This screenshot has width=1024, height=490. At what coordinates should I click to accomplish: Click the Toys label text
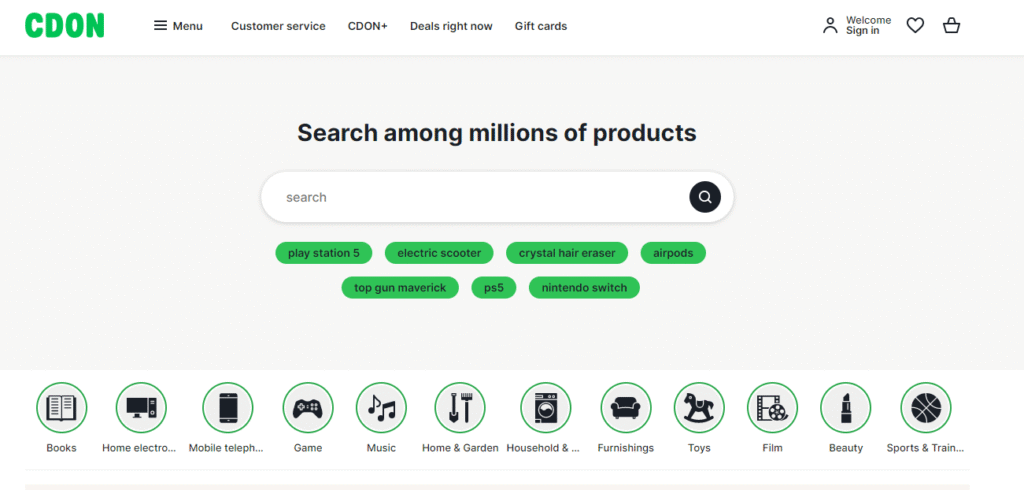699,448
